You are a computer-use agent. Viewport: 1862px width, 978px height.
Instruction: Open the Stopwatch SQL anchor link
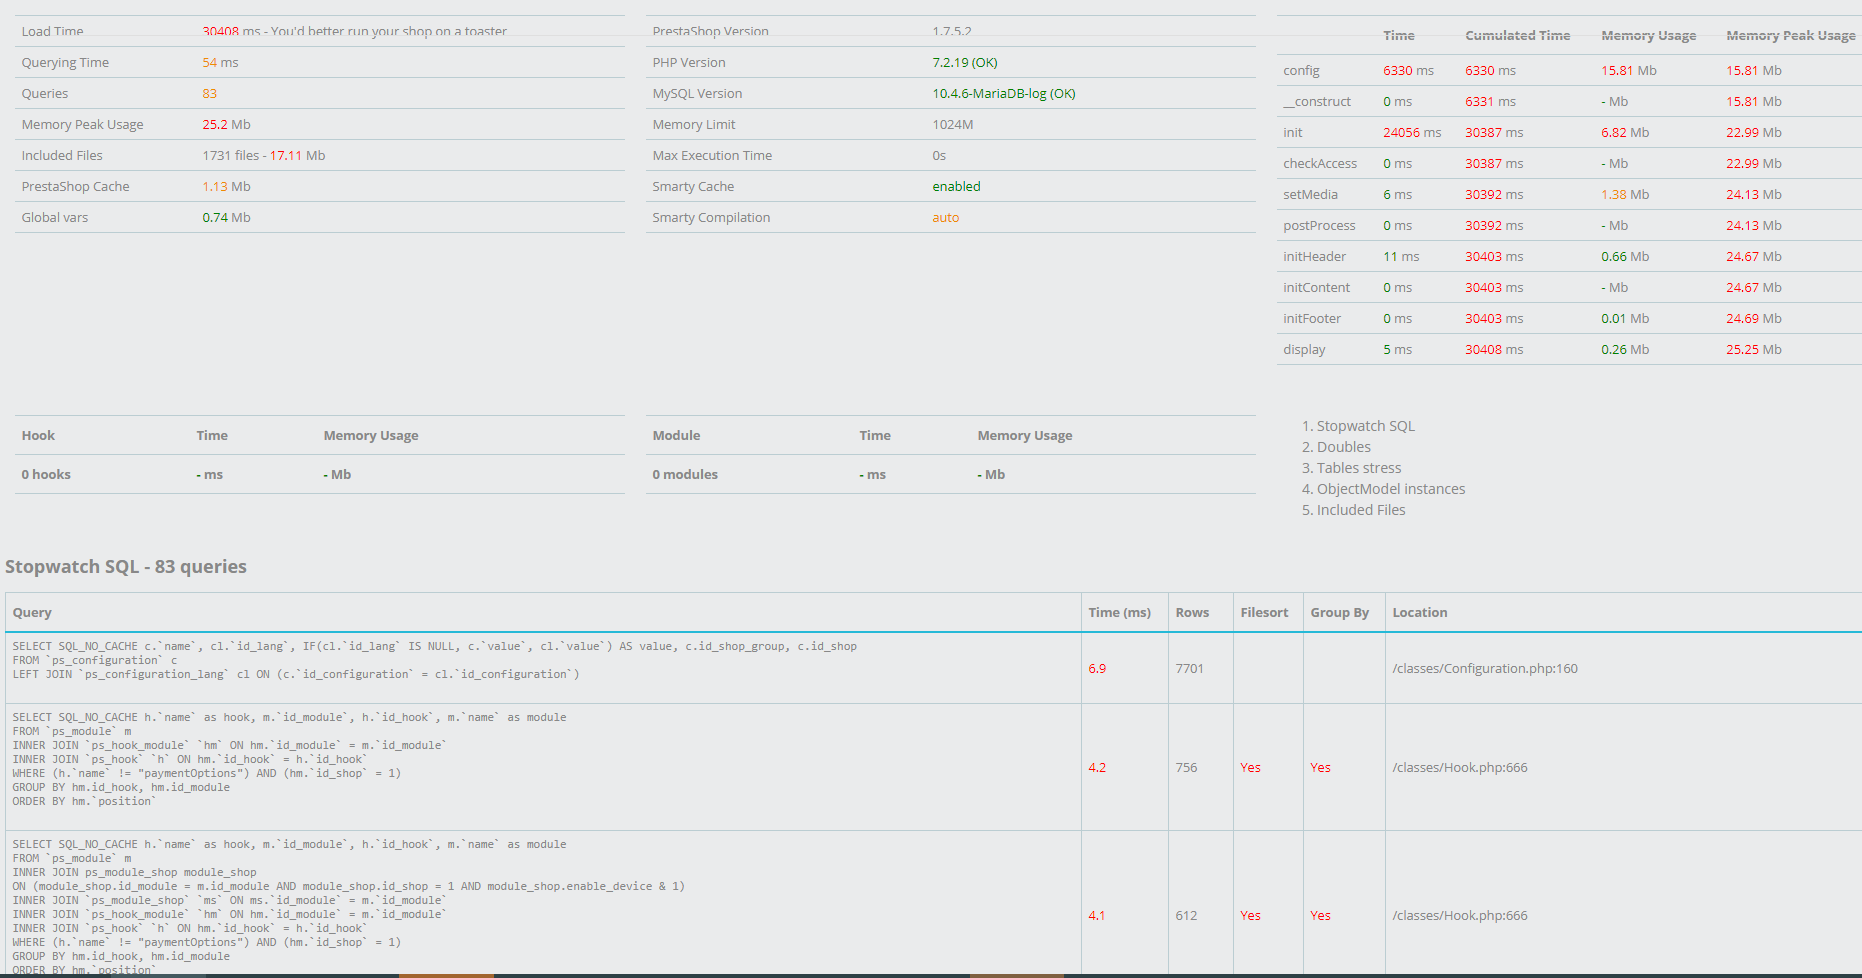tap(1365, 426)
